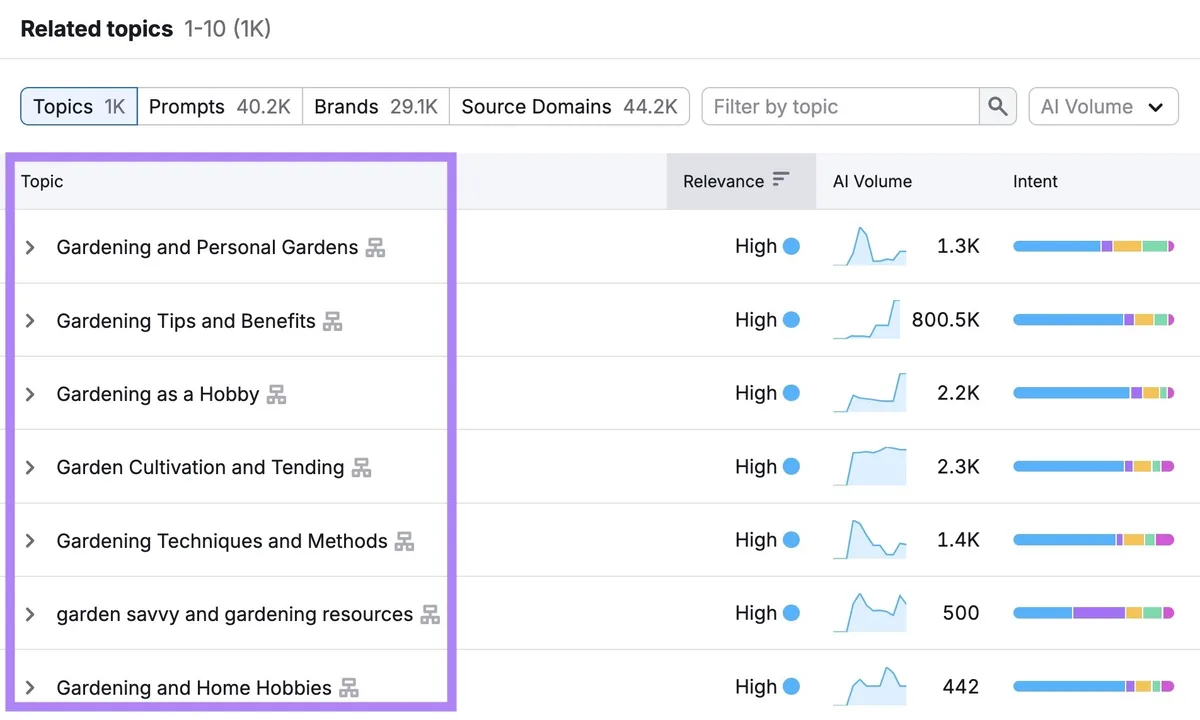Screen dimensions: 1200x720
Task: Click the 2.2K AI Volume value
Action: click(958, 393)
